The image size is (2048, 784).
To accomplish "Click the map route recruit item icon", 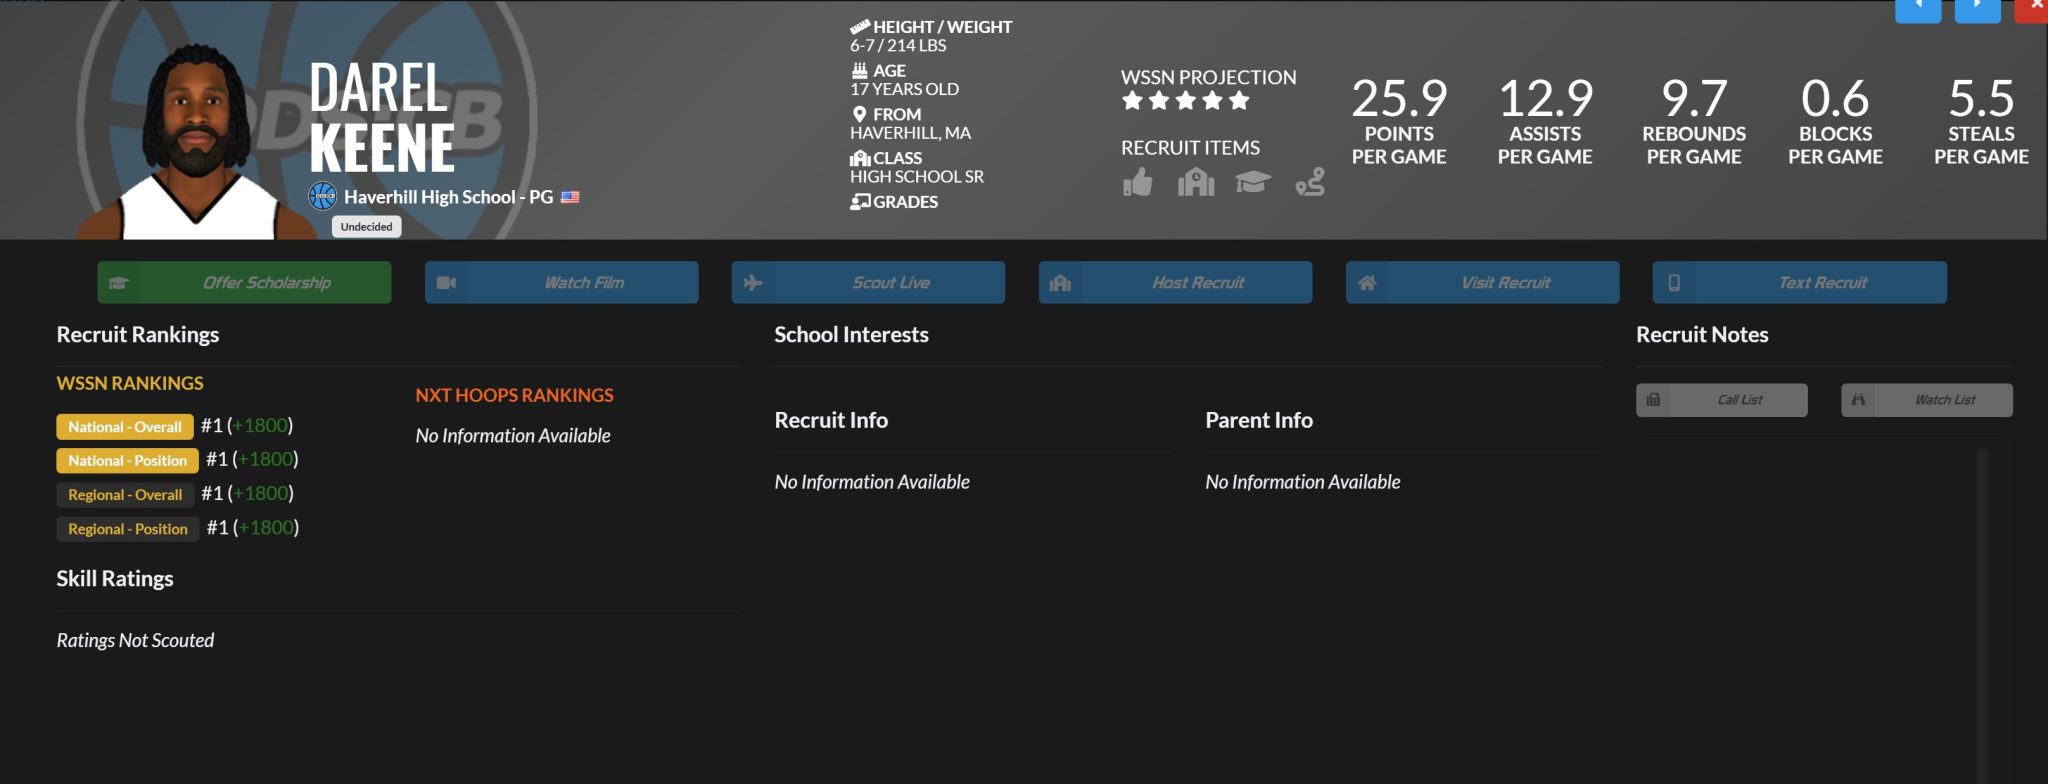I will (x=1310, y=182).
